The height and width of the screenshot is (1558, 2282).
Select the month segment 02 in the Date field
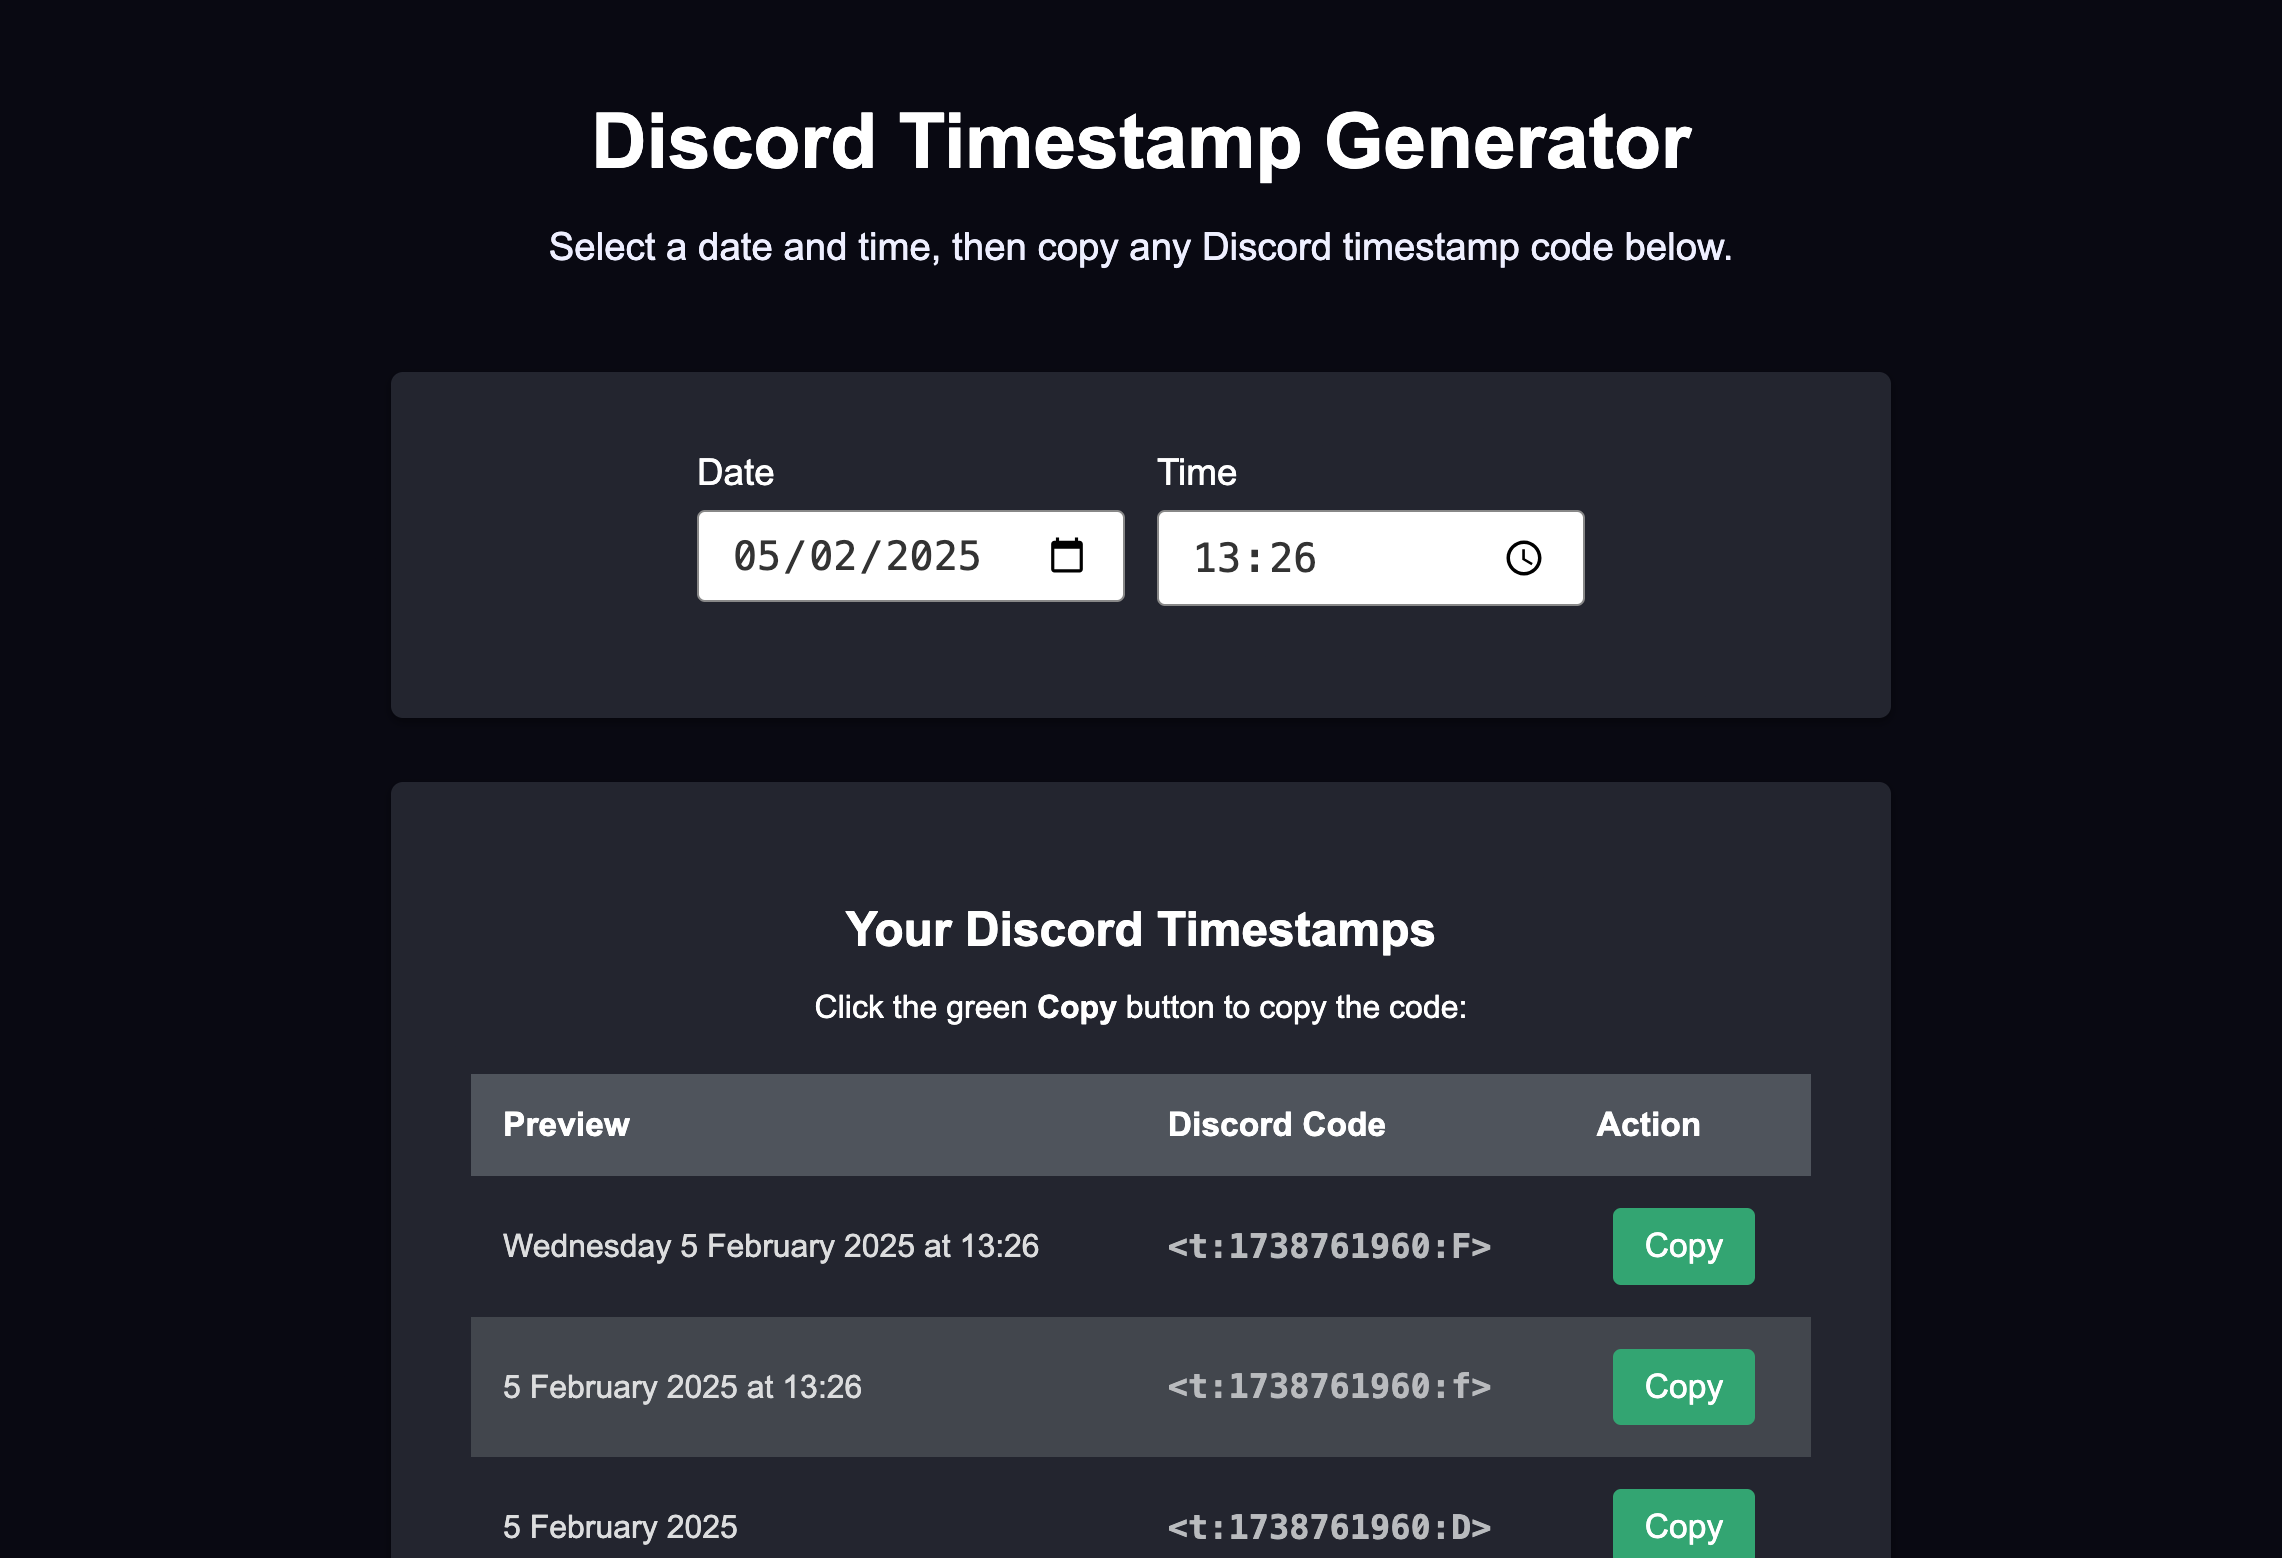click(832, 556)
